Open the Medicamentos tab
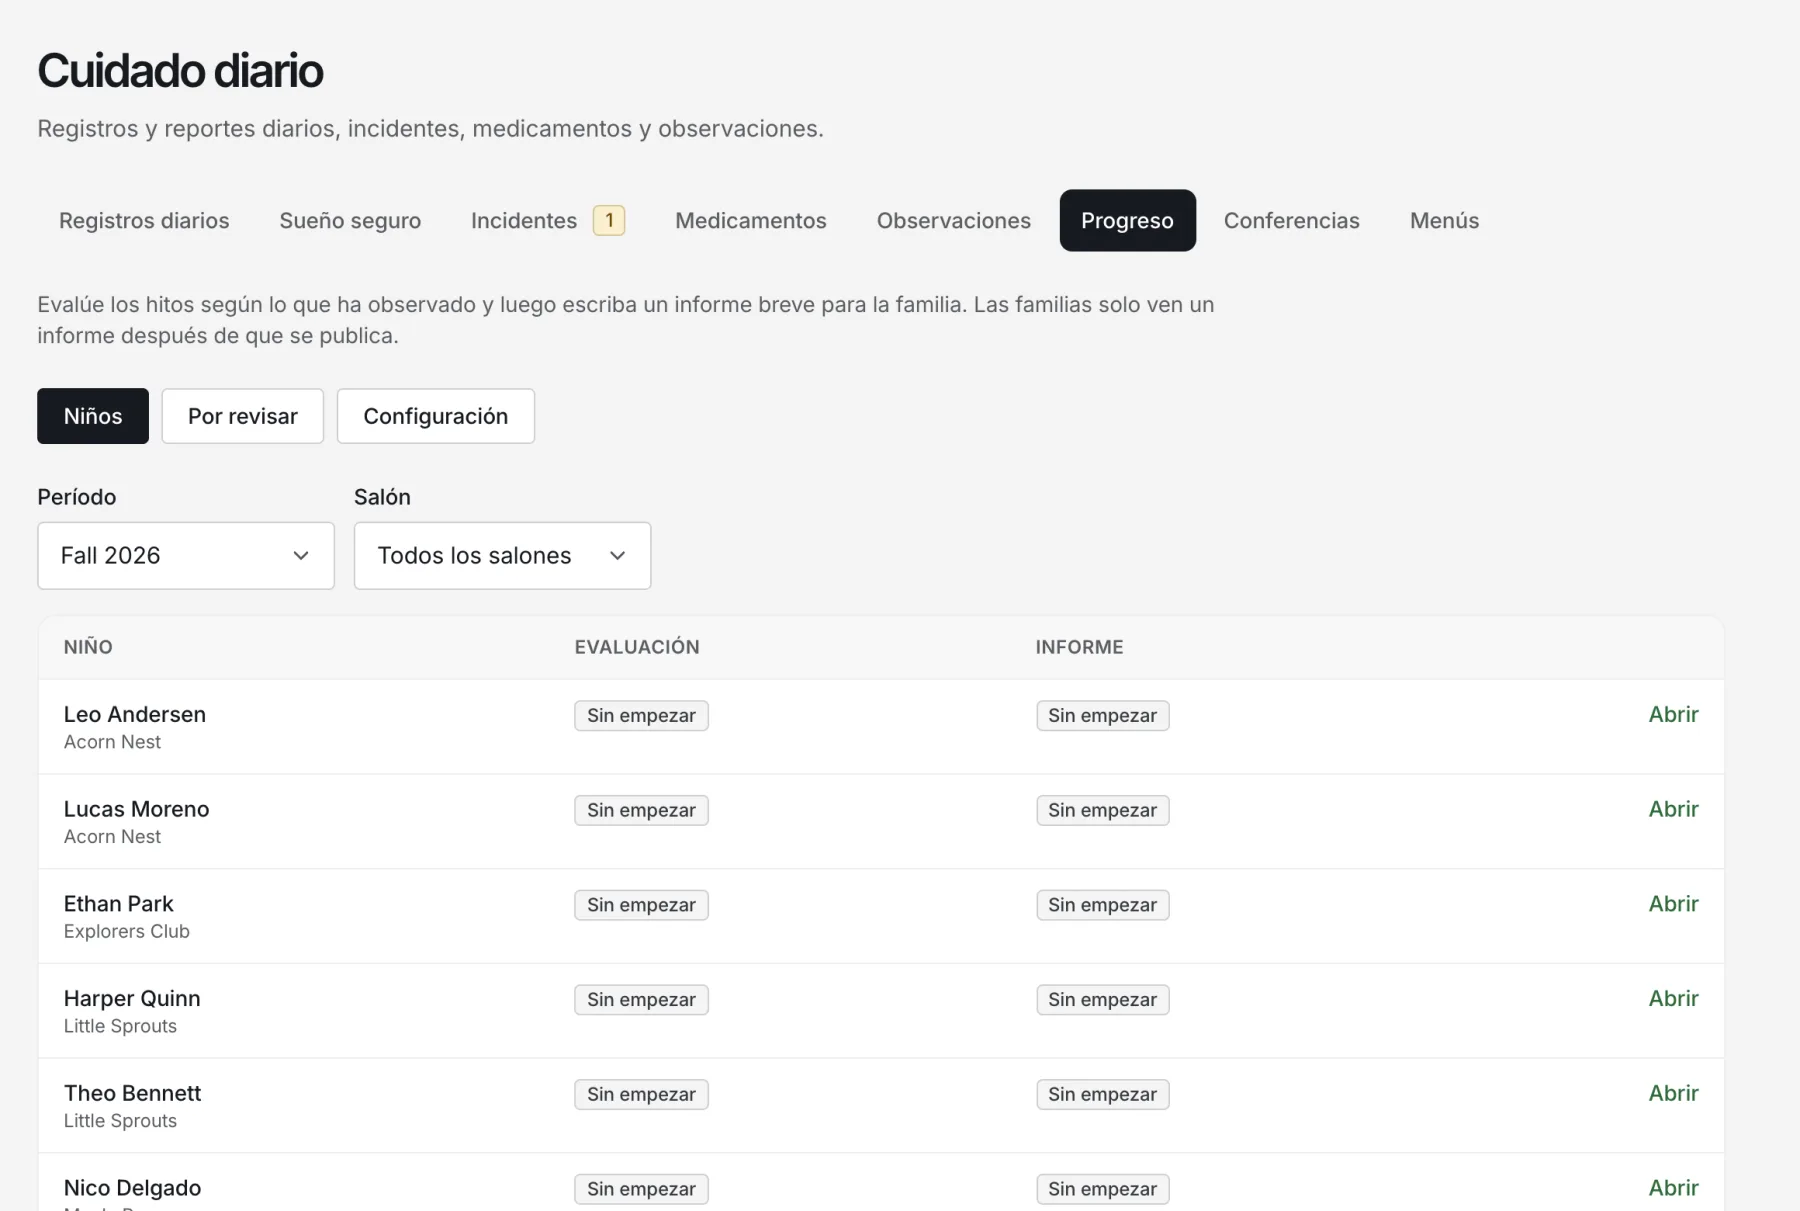The width and height of the screenshot is (1800, 1211). coord(750,220)
